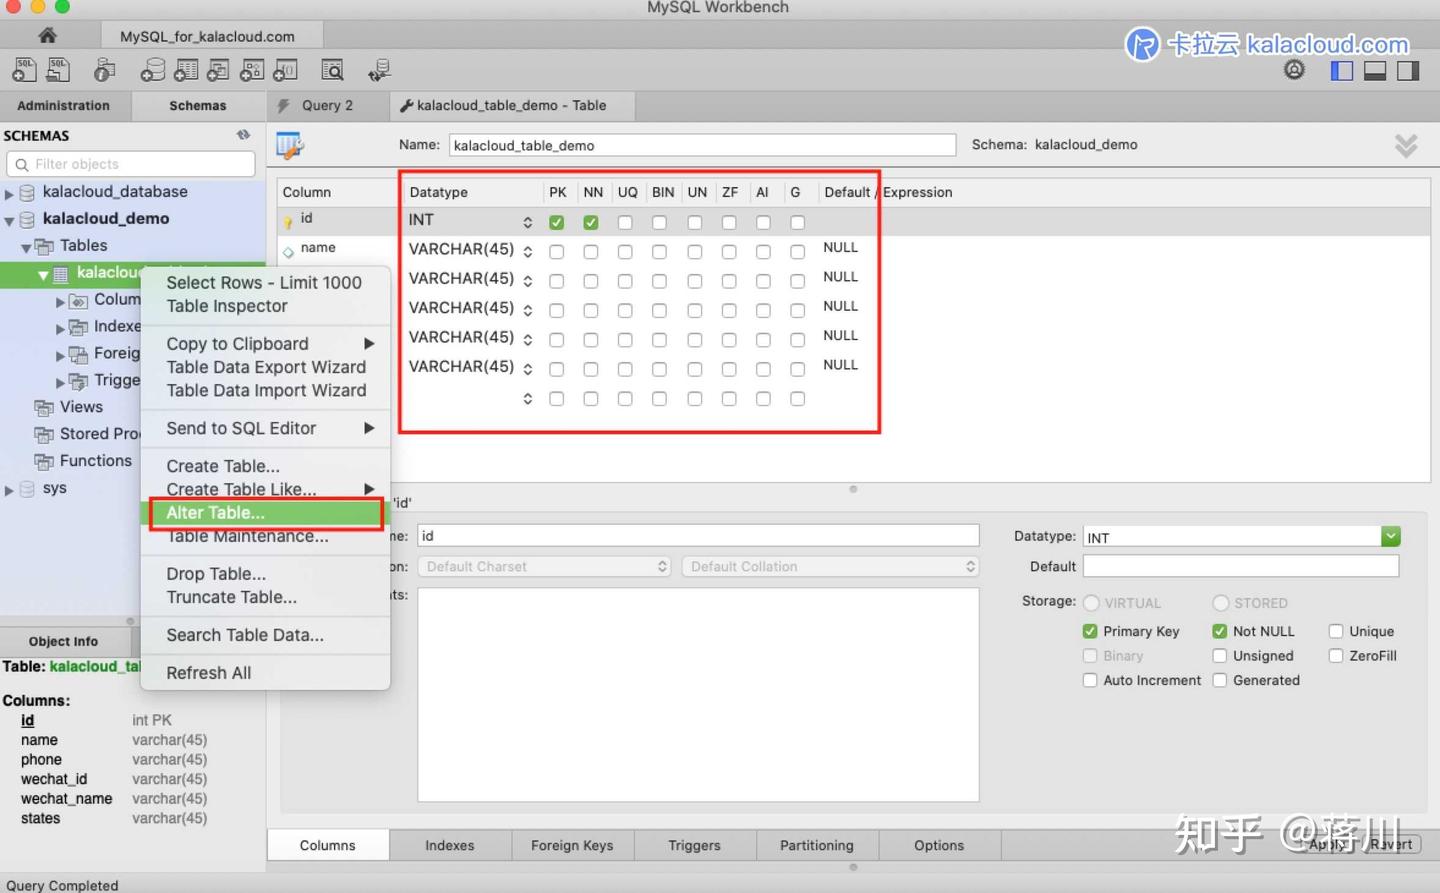The width and height of the screenshot is (1440, 893).
Task: Open the Default Charset dropdown
Action: coord(544,566)
